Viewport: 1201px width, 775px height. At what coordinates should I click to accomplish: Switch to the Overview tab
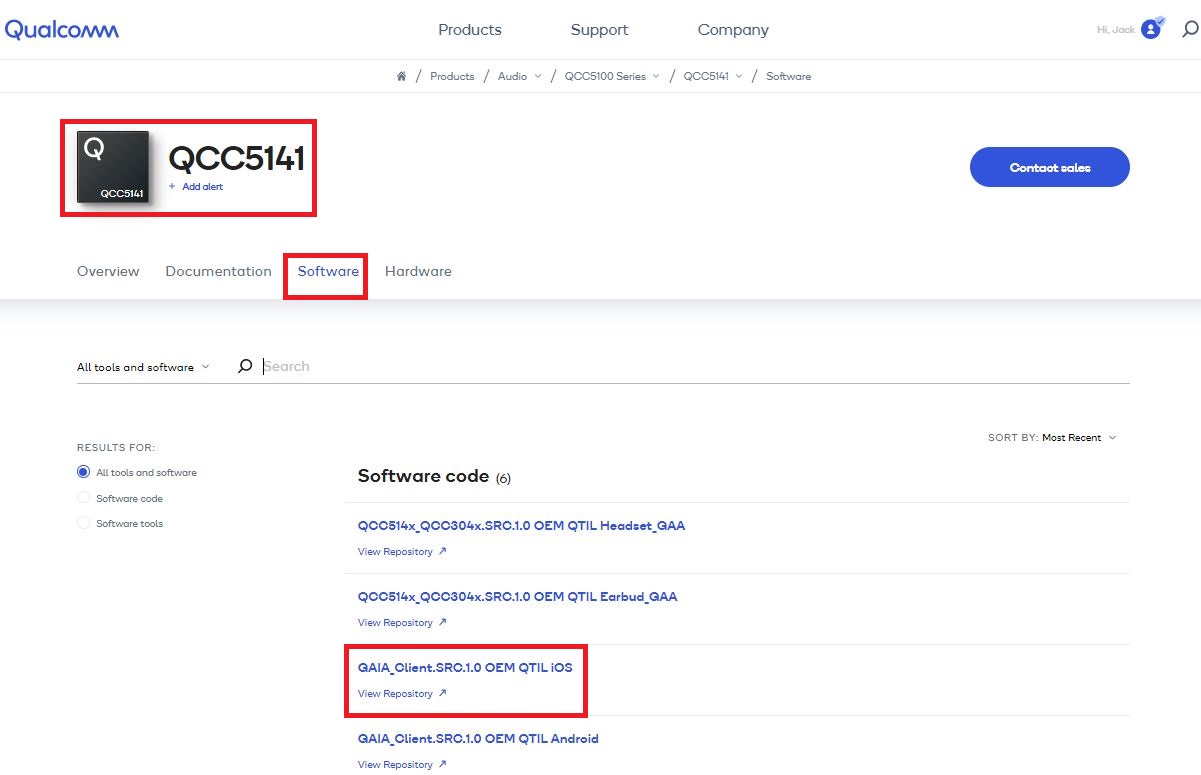pyautogui.click(x=108, y=271)
